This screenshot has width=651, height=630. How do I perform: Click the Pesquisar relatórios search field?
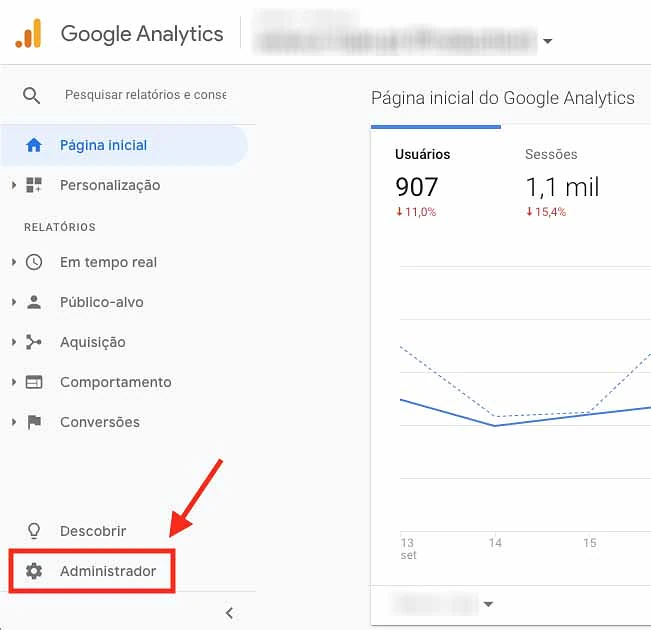click(x=145, y=95)
